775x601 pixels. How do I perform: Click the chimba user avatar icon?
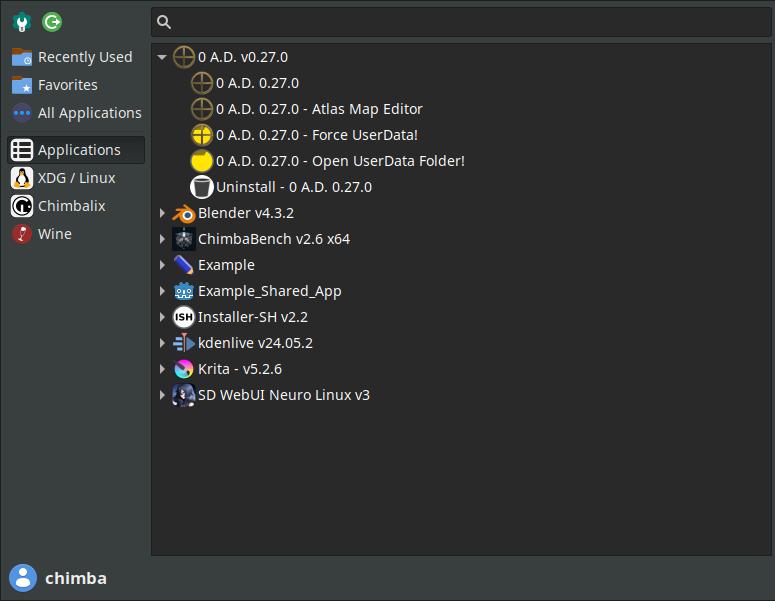pyautogui.click(x=22, y=577)
